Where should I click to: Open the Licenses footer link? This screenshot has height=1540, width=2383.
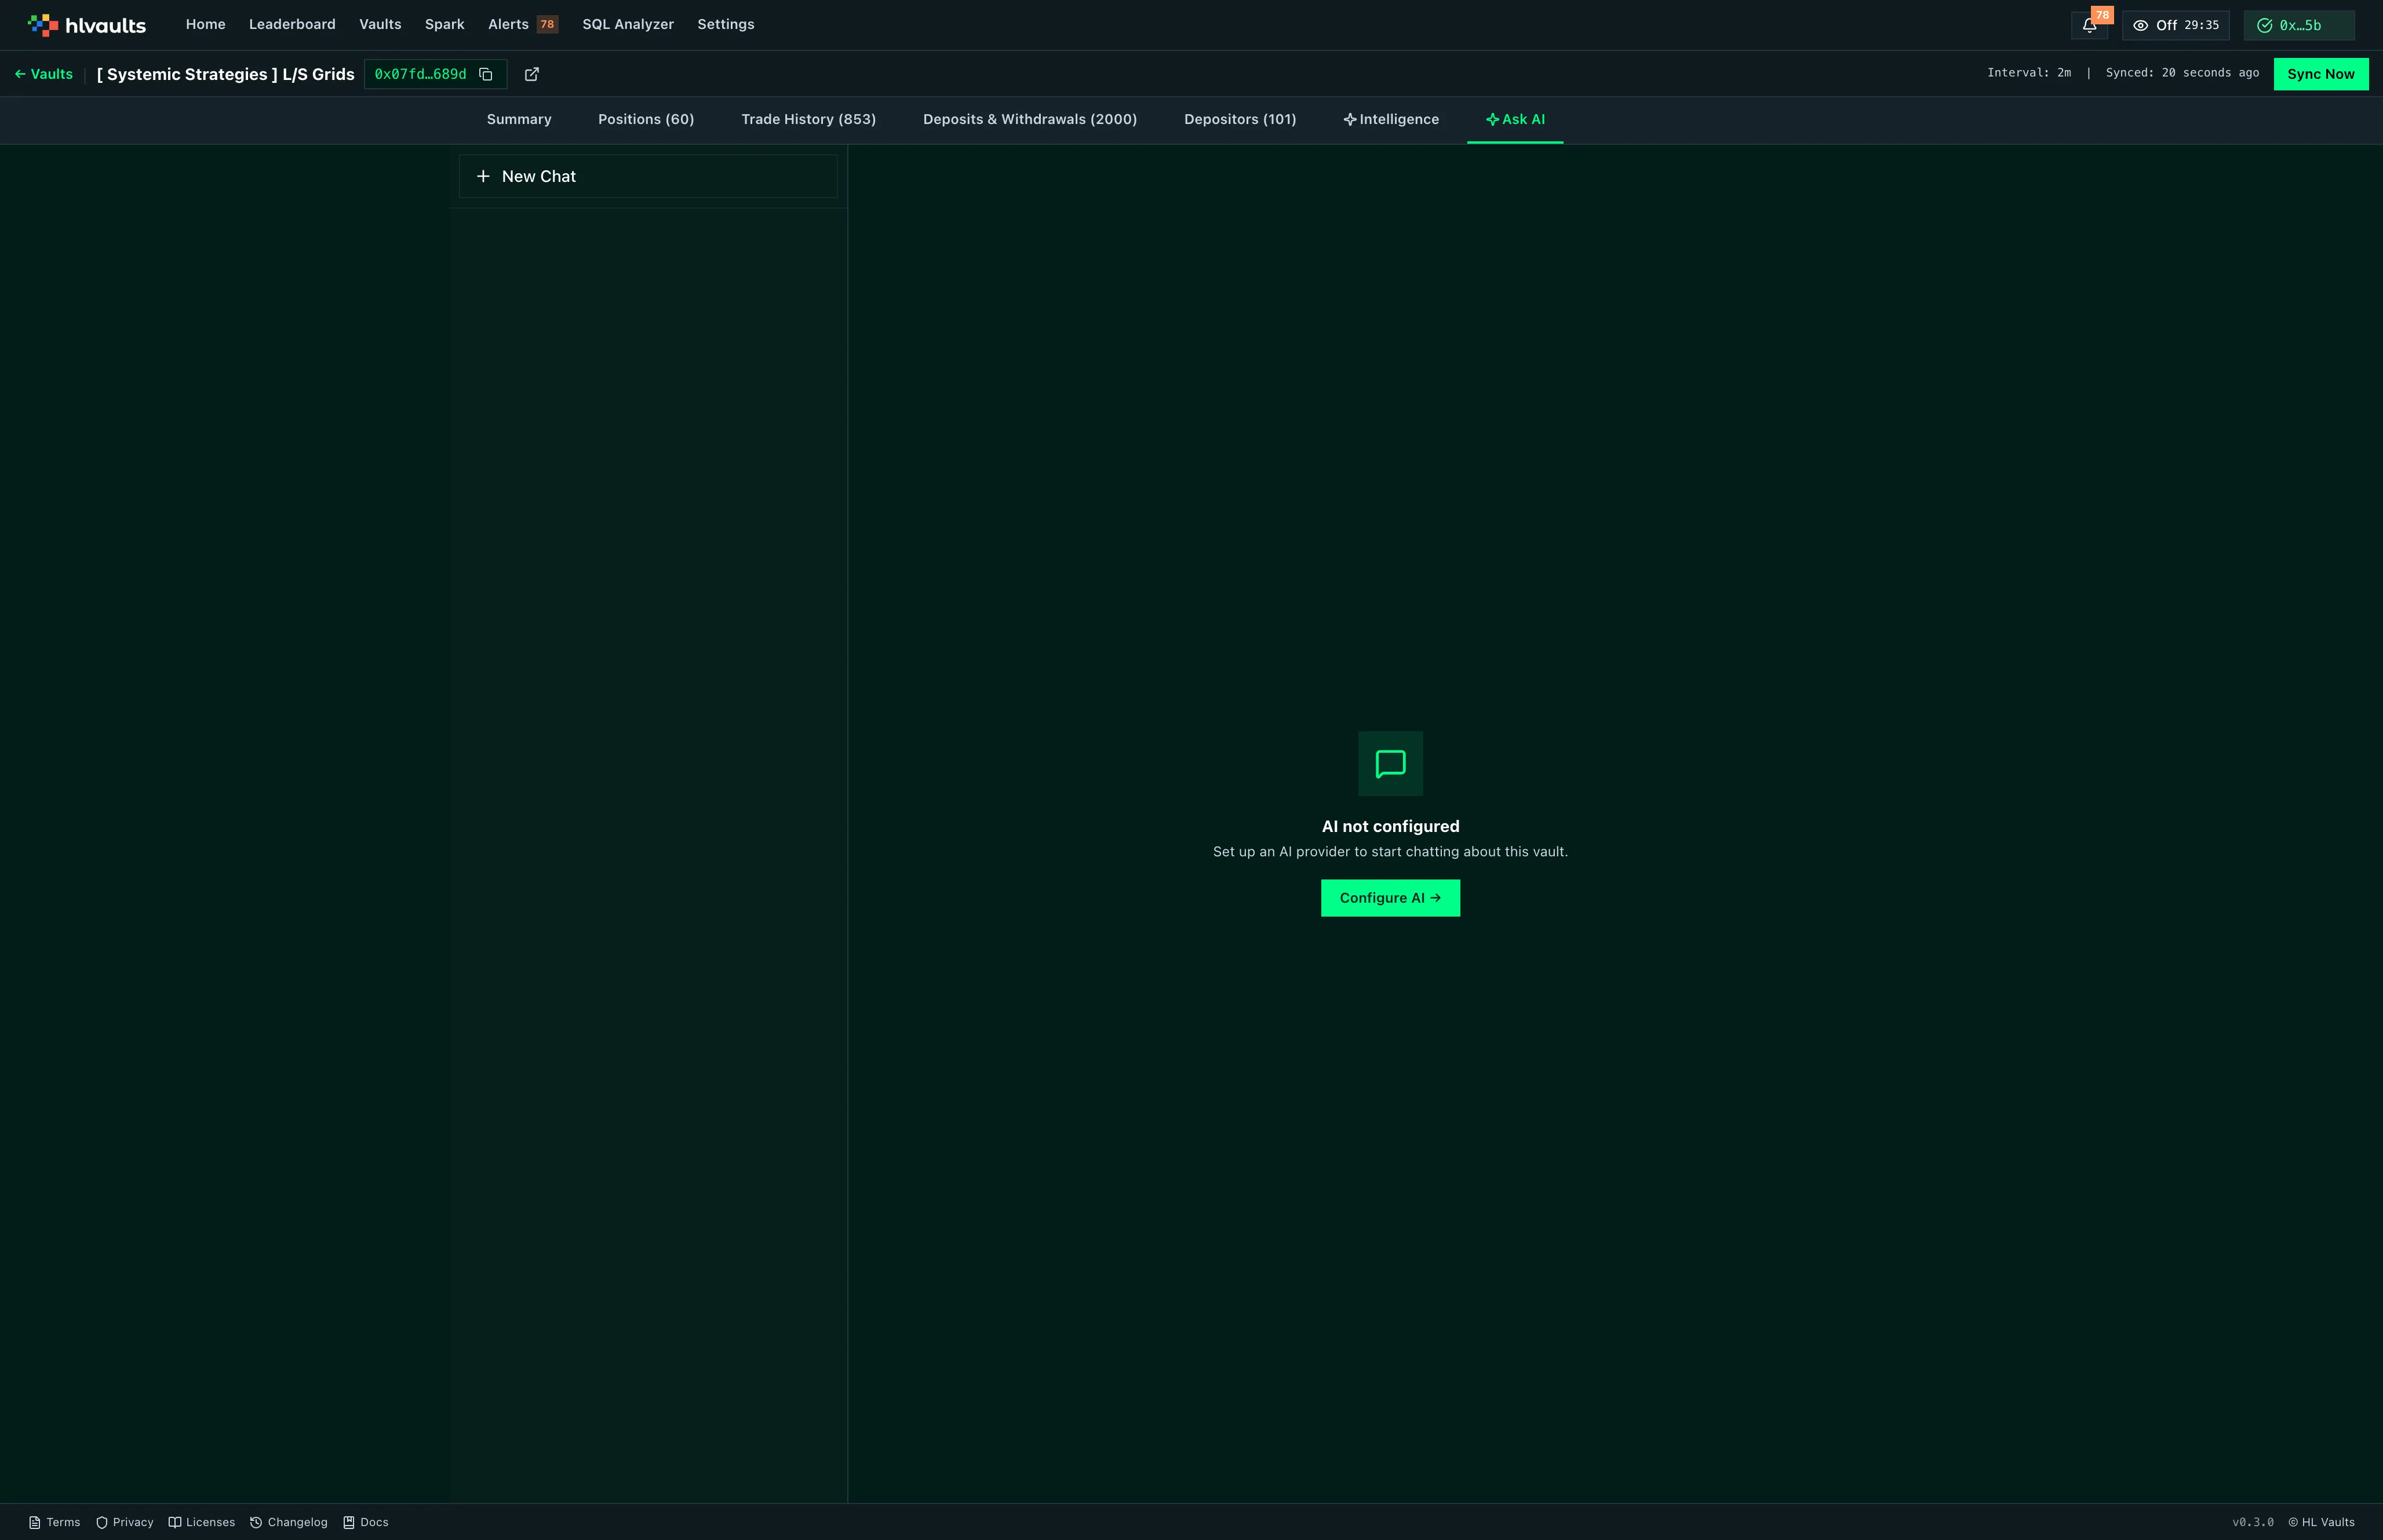[x=202, y=1522]
